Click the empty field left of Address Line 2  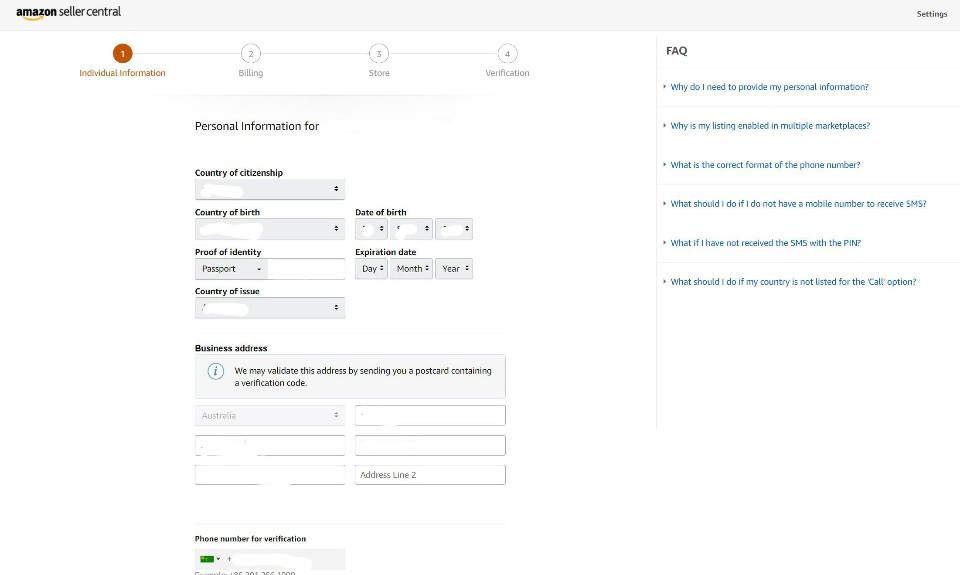(270, 475)
